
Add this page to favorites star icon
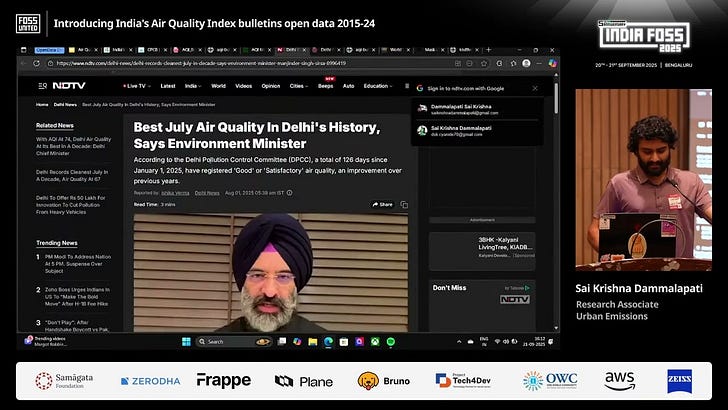[483, 63]
